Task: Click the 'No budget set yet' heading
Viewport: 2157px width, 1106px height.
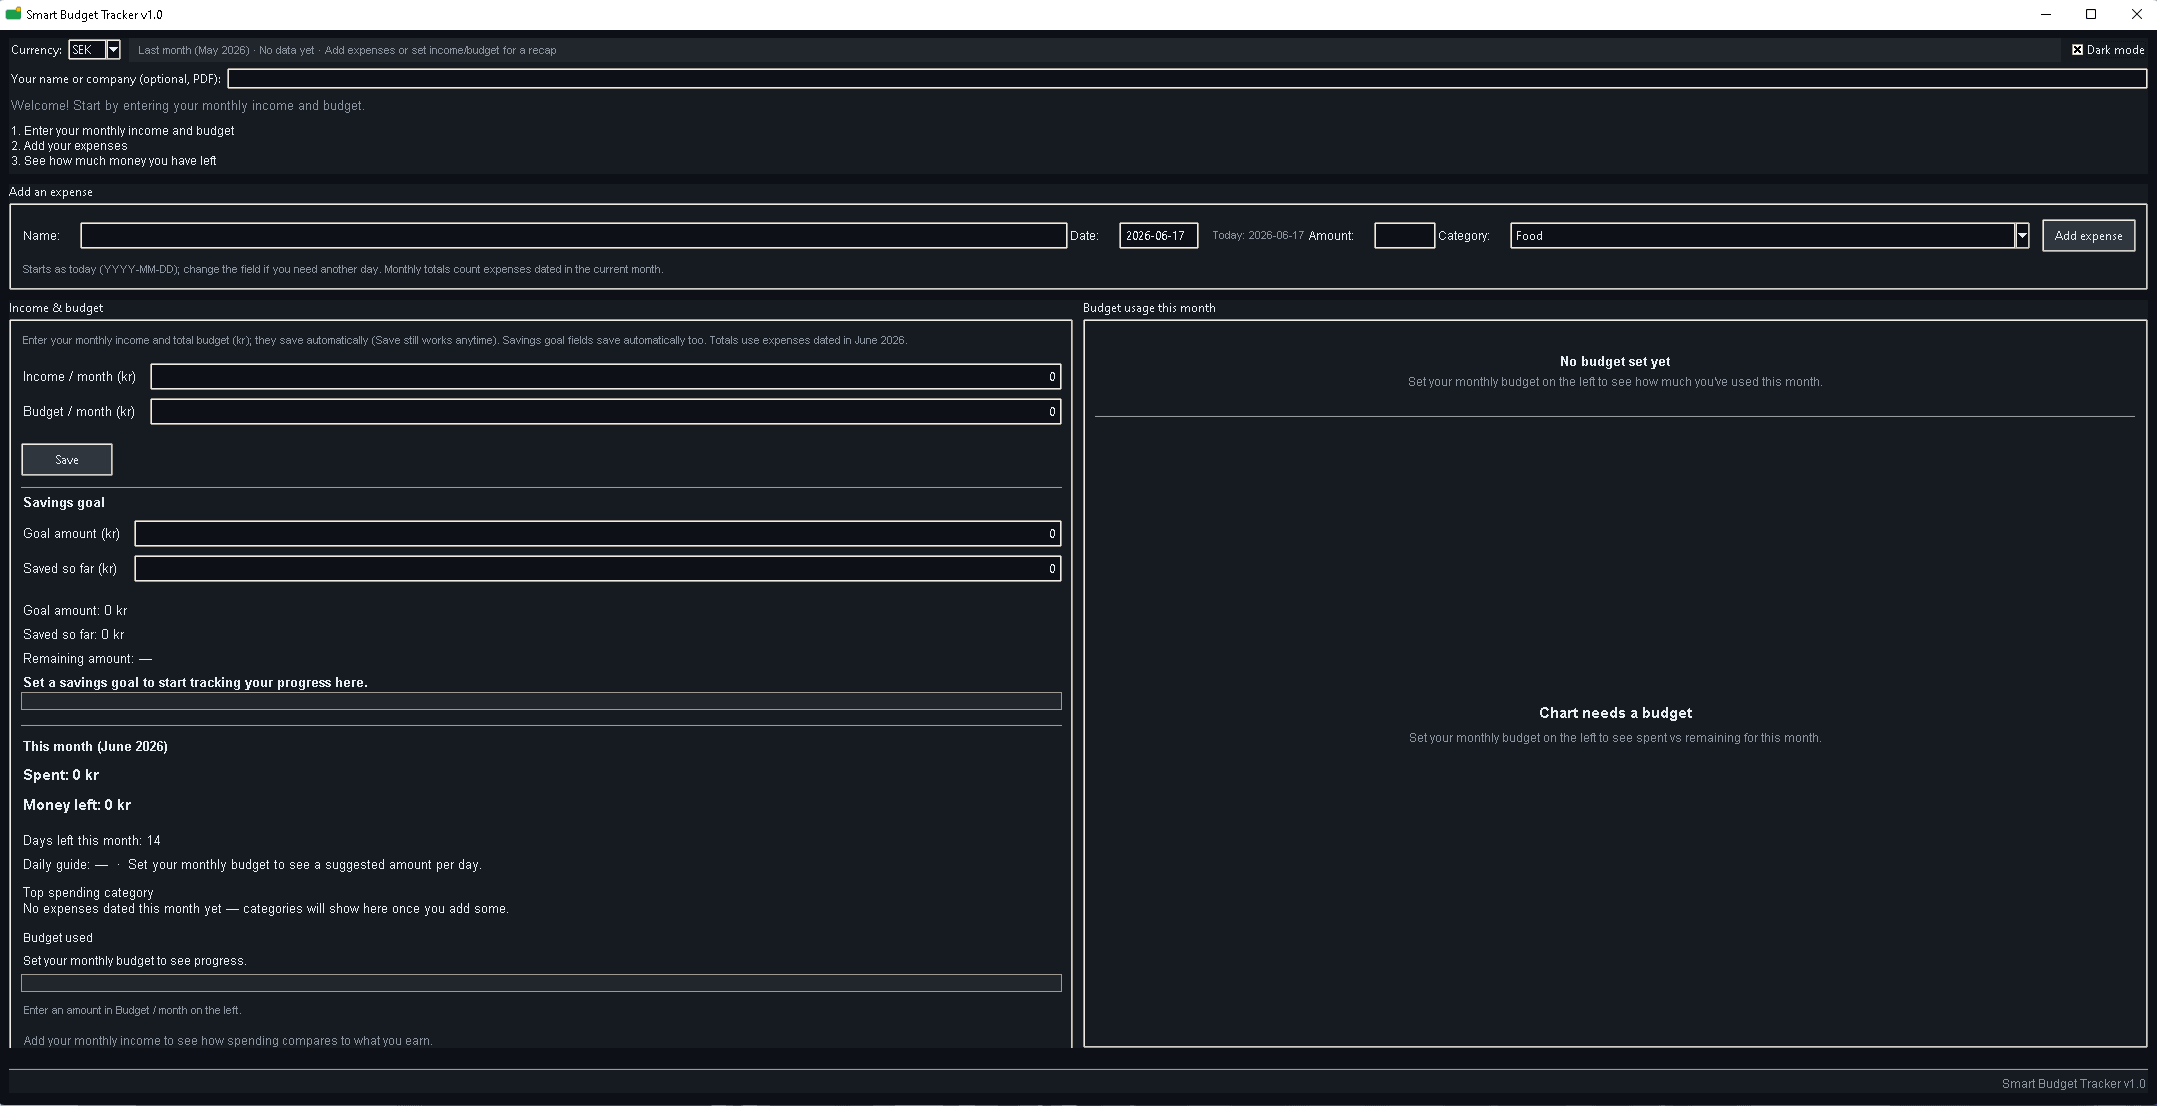Action: 1615,362
